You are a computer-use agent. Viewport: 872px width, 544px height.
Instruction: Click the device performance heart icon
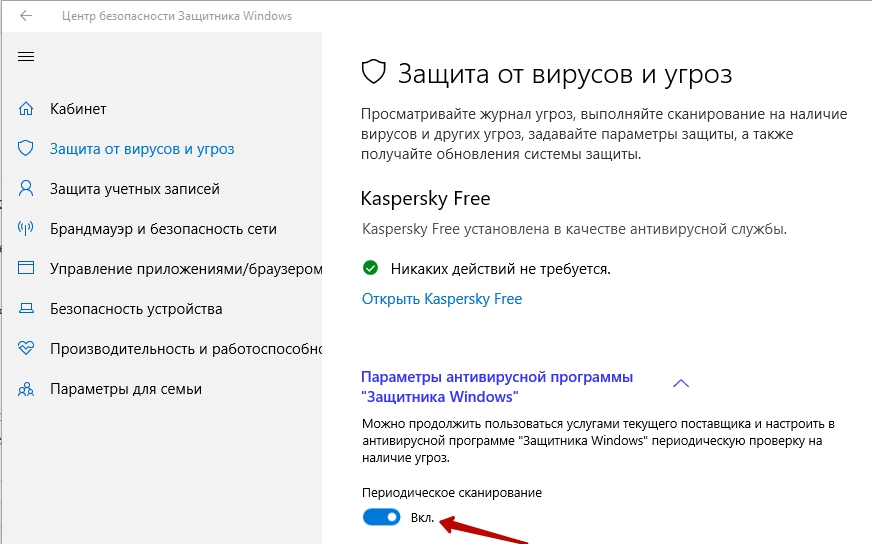(x=27, y=349)
